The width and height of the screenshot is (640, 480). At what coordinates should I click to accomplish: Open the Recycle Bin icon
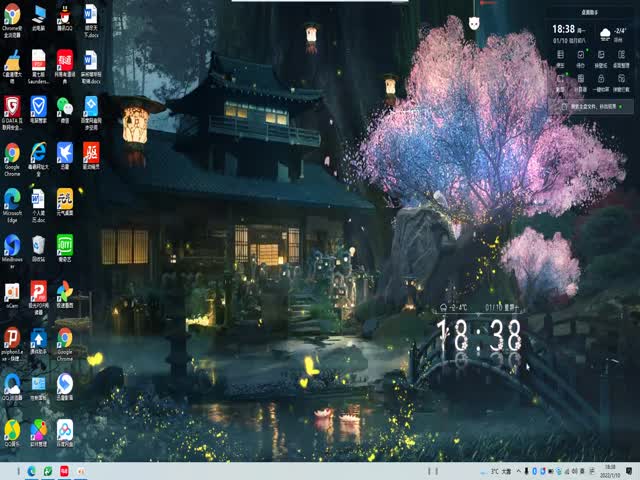[x=38, y=245]
